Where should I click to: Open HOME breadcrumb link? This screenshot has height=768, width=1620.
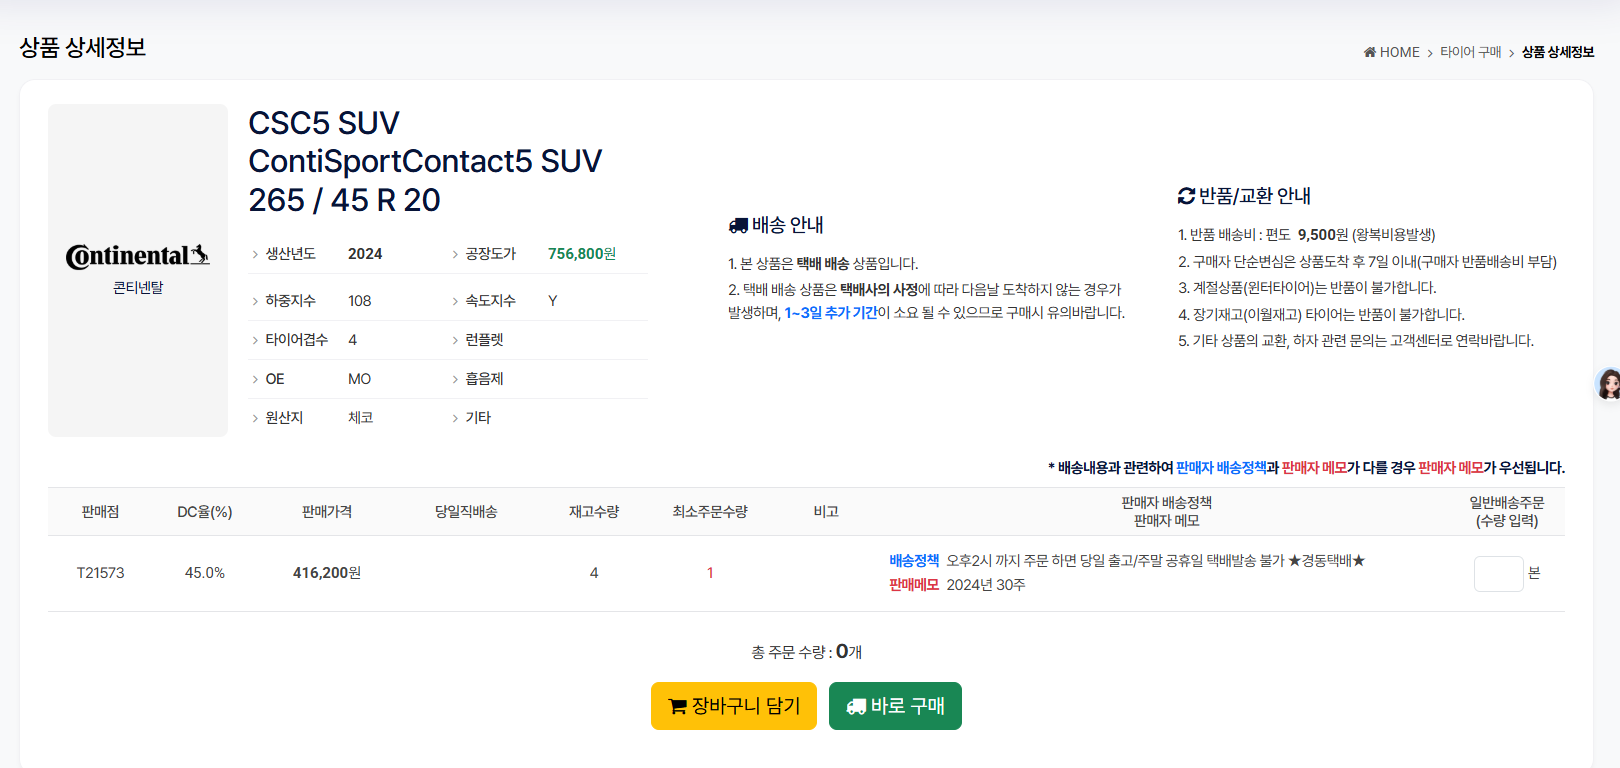1399,52
